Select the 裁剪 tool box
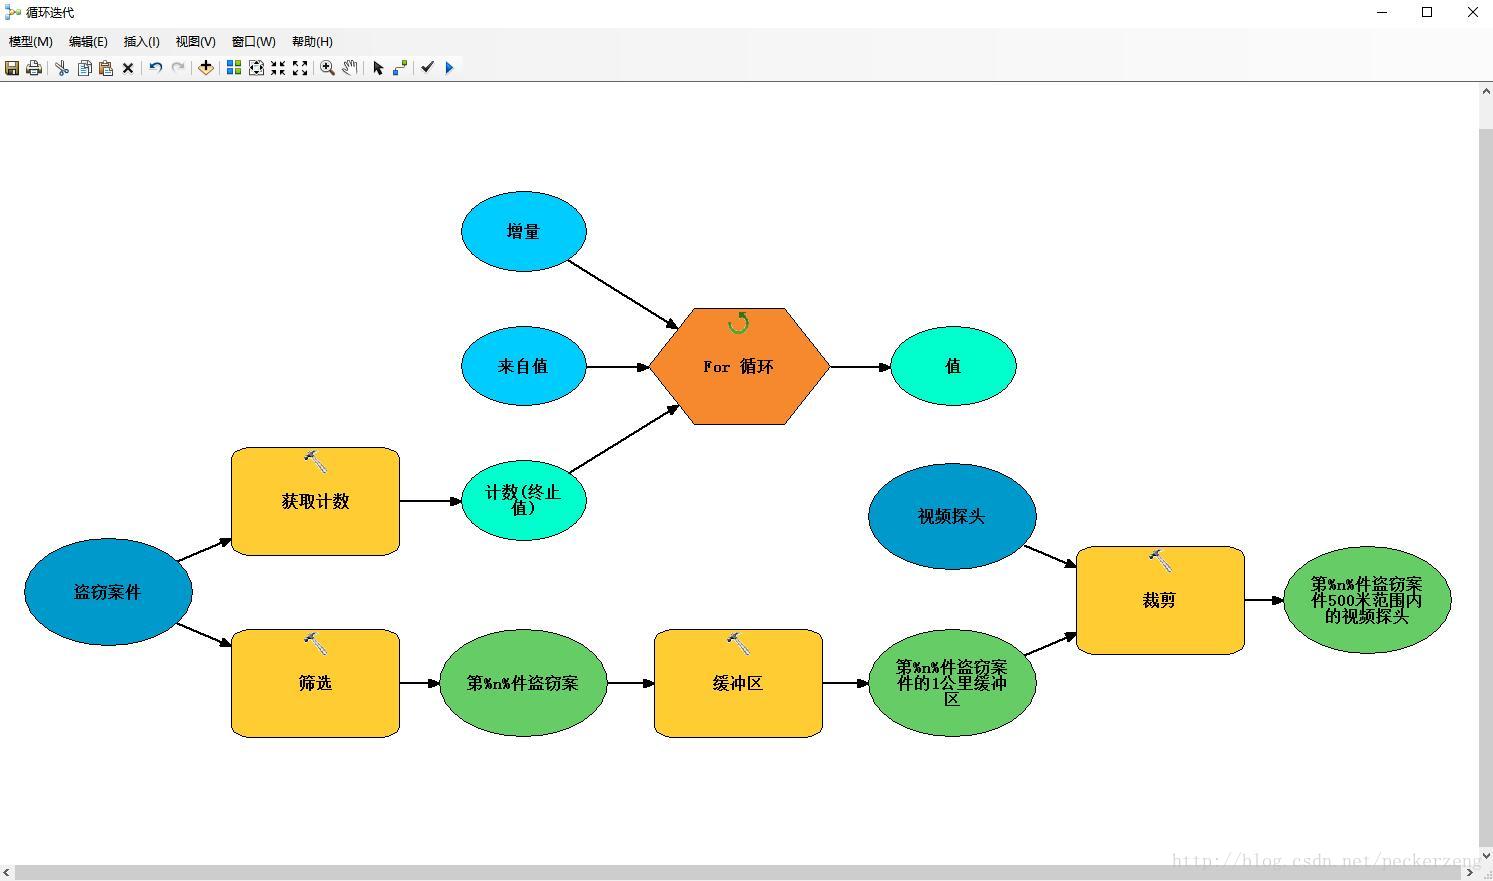 coord(1160,600)
